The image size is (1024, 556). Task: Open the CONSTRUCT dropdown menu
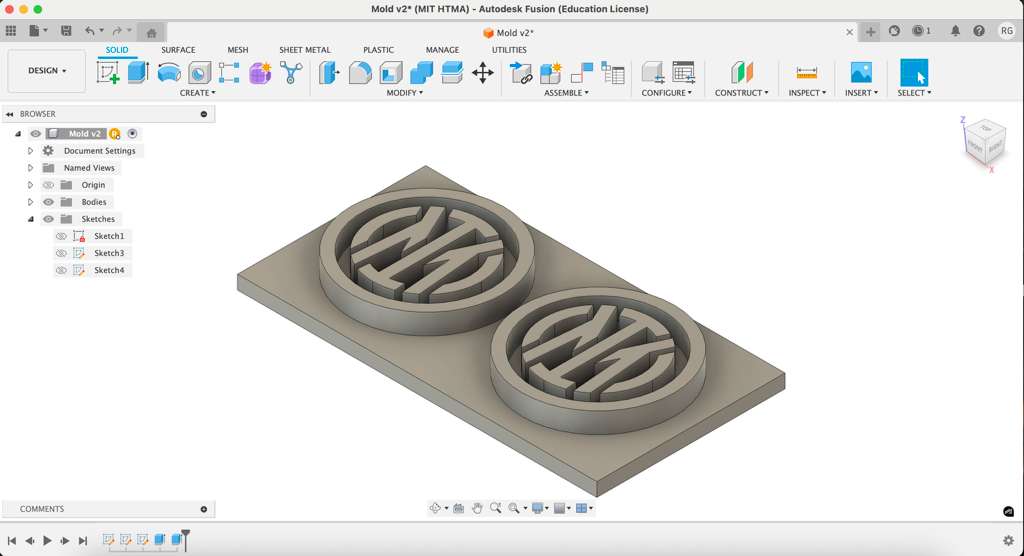coord(741,93)
